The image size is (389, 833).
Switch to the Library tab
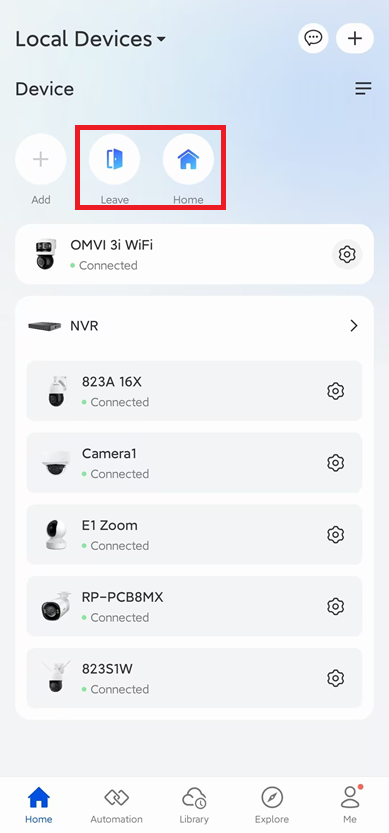[194, 805]
